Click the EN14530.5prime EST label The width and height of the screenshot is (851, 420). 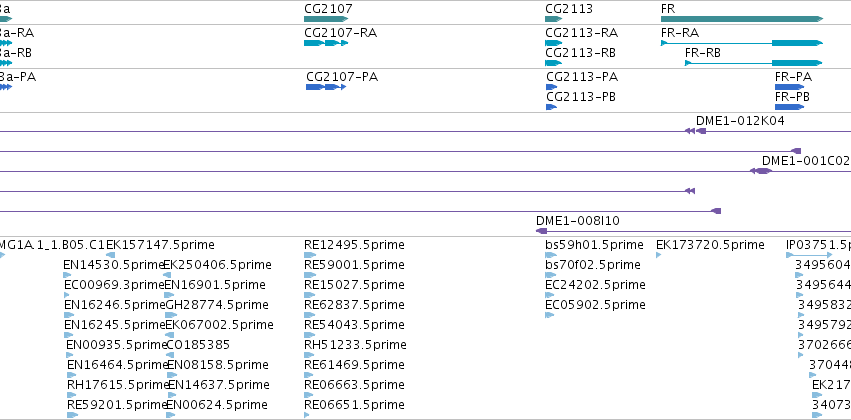click(113, 265)
